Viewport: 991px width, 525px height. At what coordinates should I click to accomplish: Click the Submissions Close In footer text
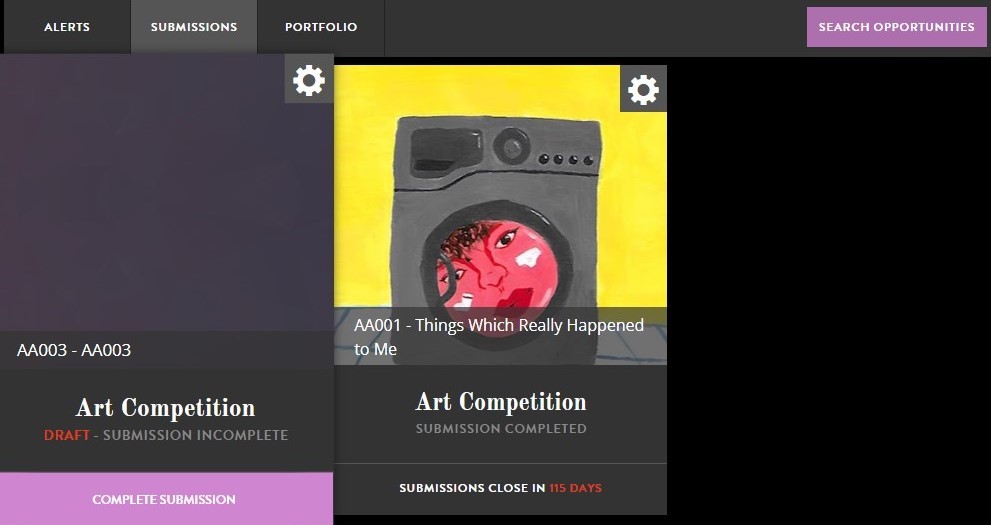point(472,488)
